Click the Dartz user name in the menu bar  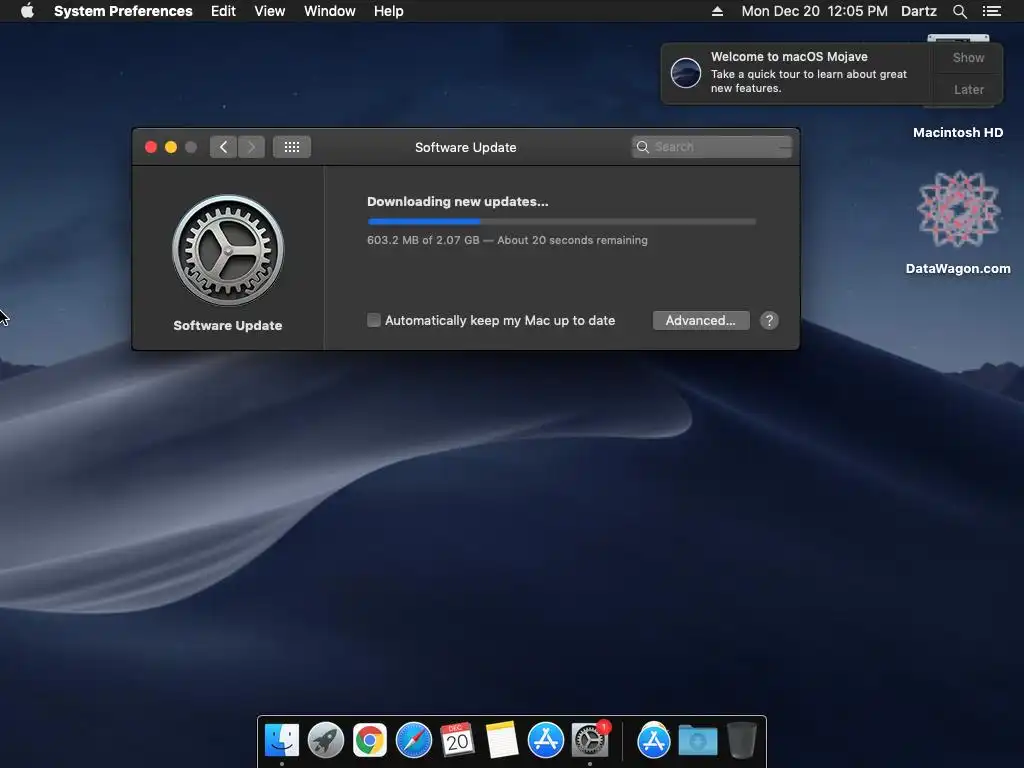918,11
